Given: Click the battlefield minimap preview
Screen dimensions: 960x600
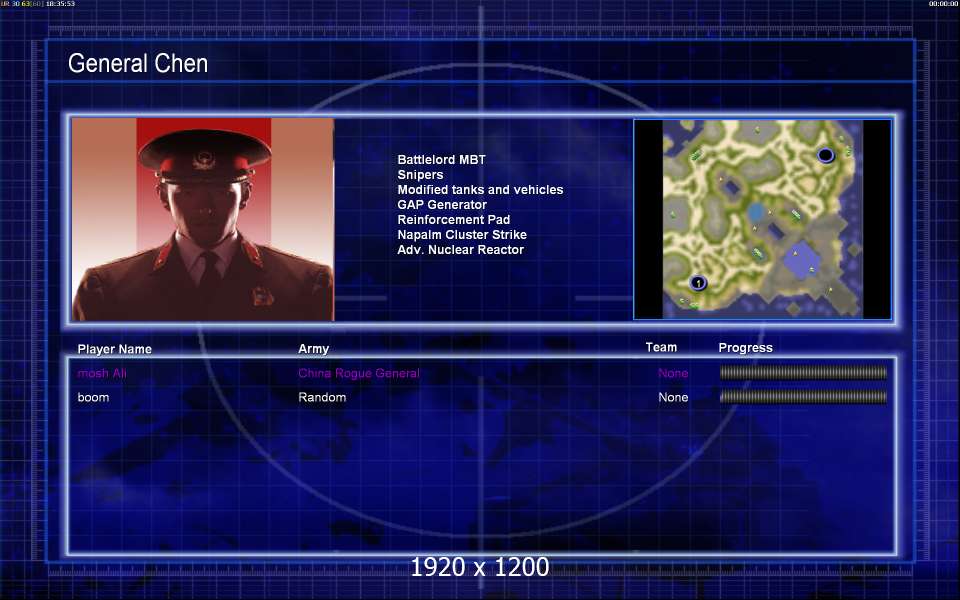Looking at the screenshot, I should point(762,219).
